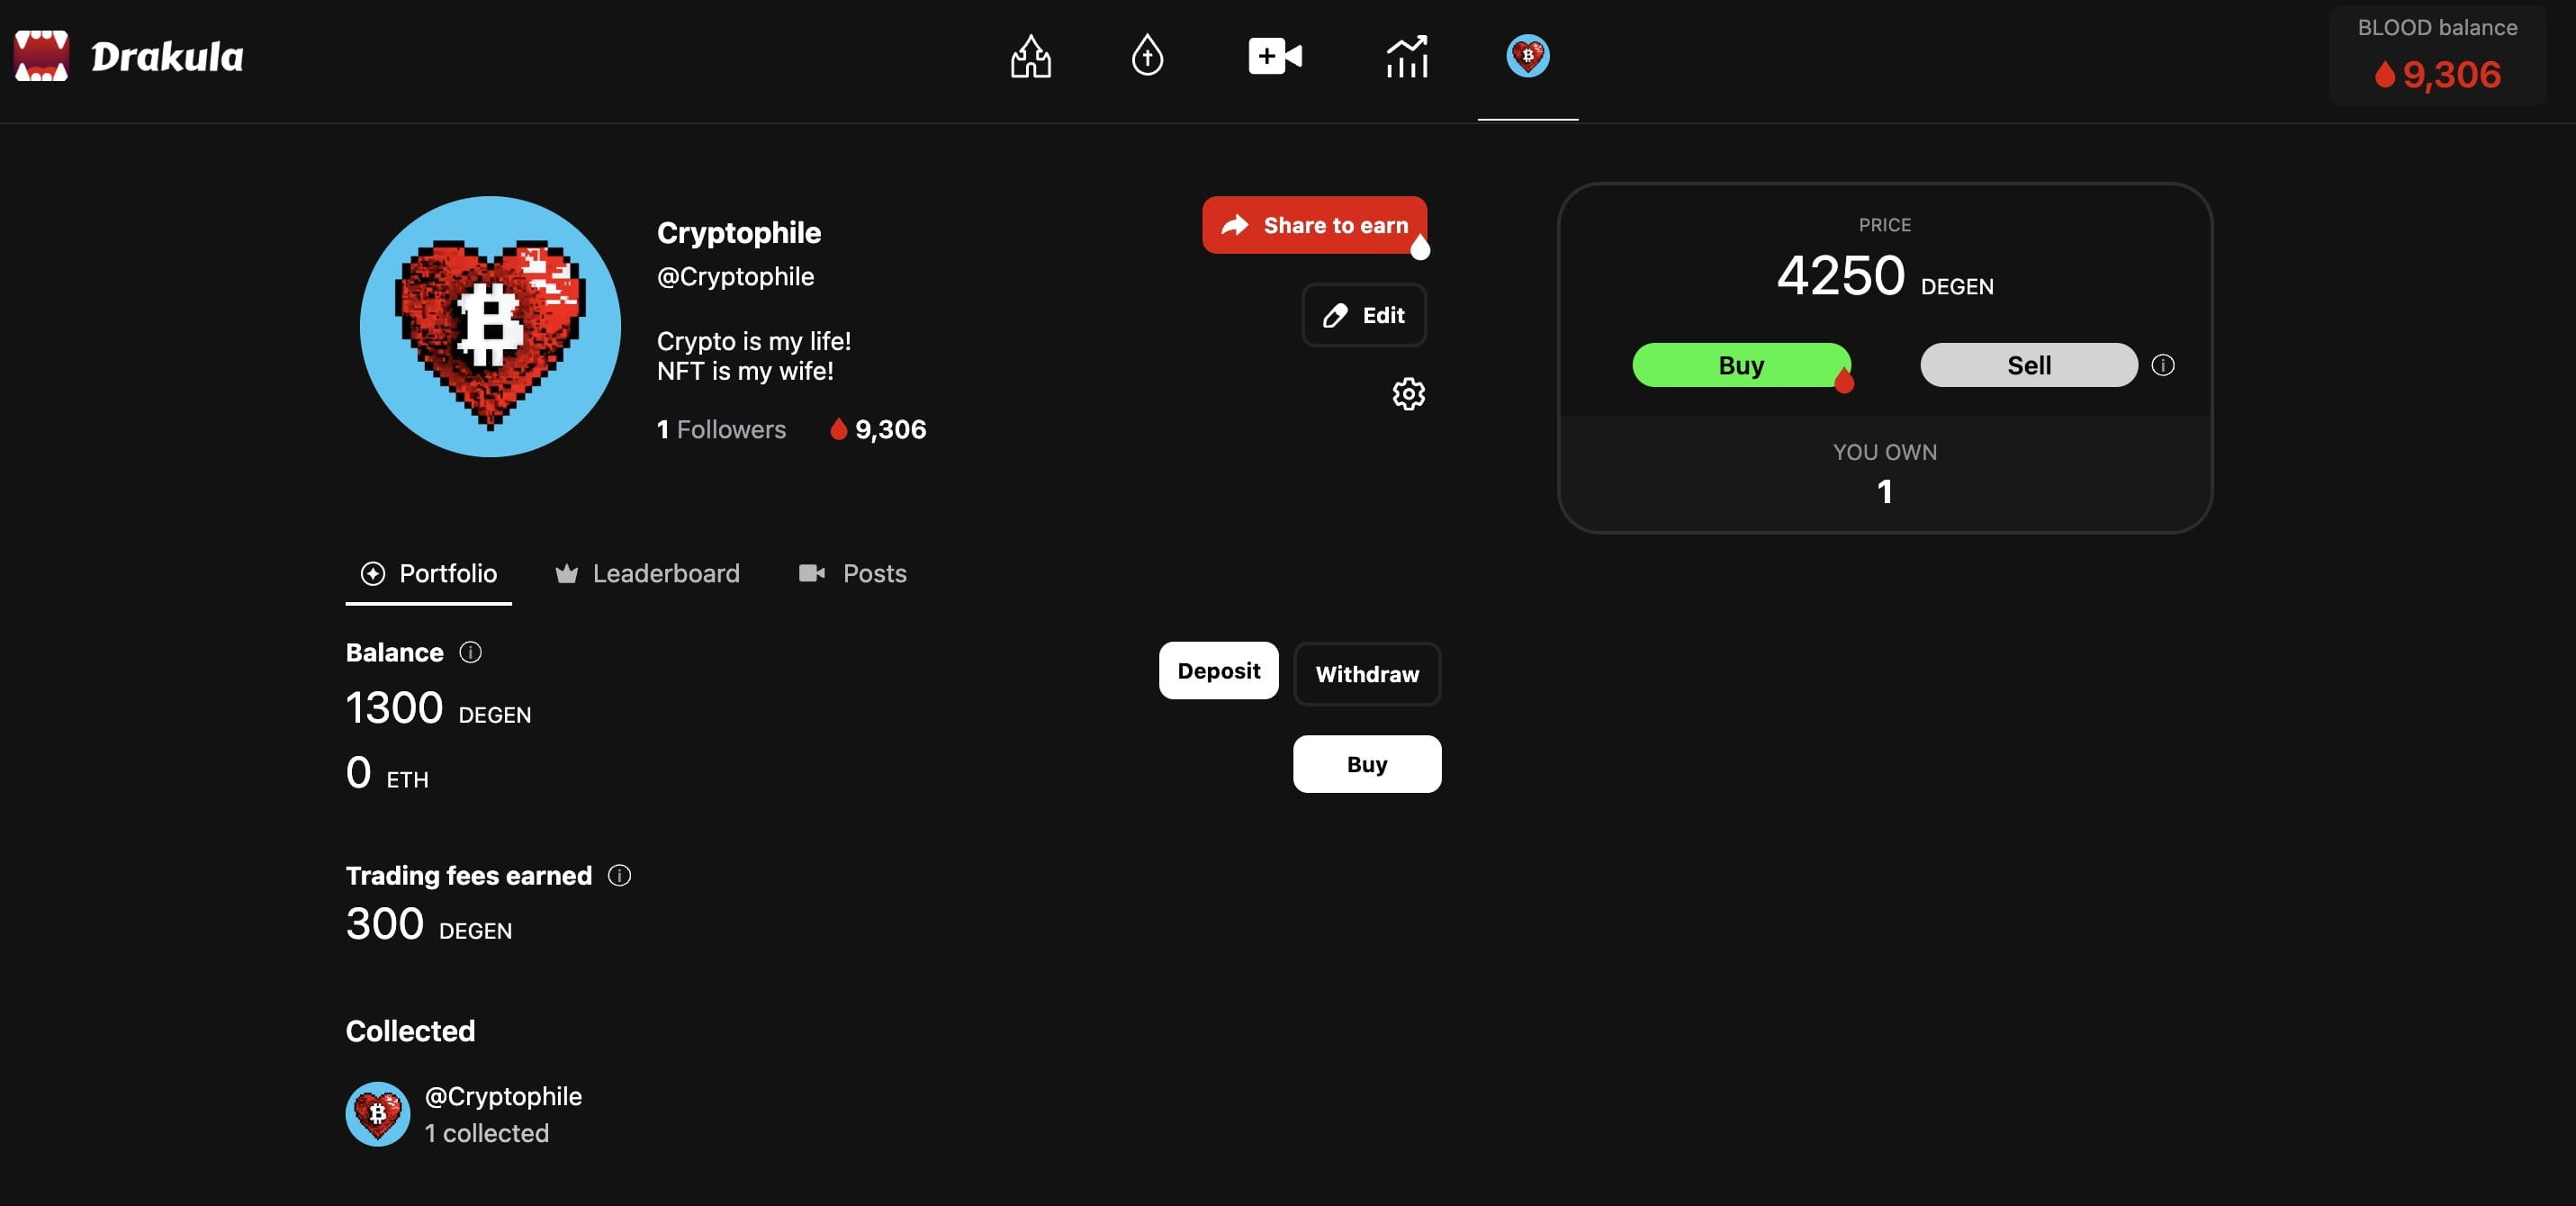Open the create video post icon
The height and width of the screenshot is (1206, 2576).
tap(1275, 56)
